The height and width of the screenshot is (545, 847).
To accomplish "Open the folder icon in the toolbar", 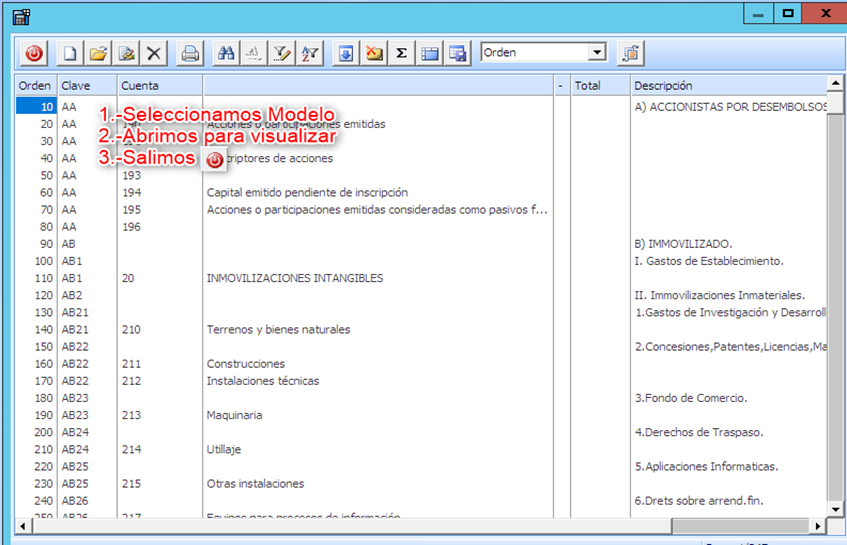I will point(98,53).
